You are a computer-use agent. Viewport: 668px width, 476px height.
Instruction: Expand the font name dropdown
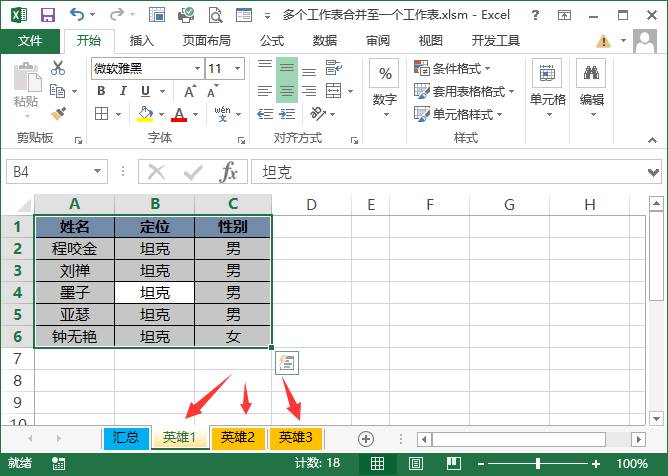pyautogui.click(x=197, y=68)
